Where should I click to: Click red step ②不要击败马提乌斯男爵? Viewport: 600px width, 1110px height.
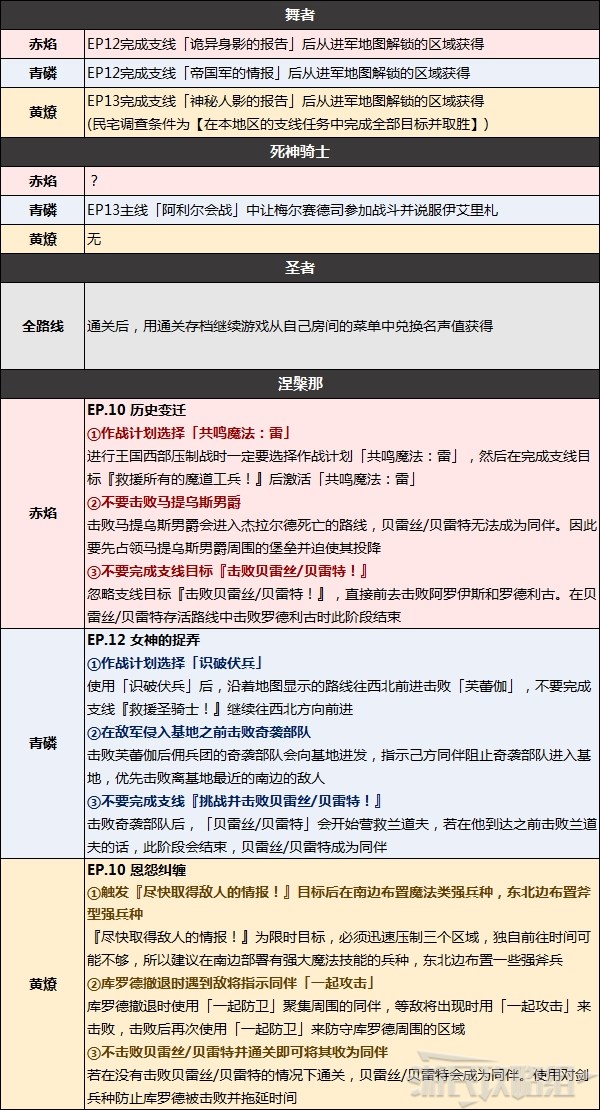[x=164, y=501]
